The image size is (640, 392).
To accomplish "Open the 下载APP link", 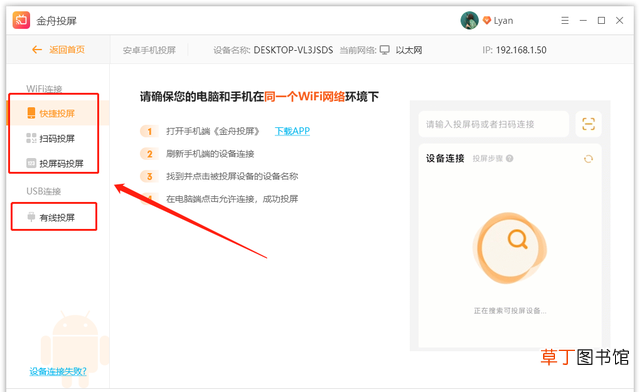I will click(292, 131).
